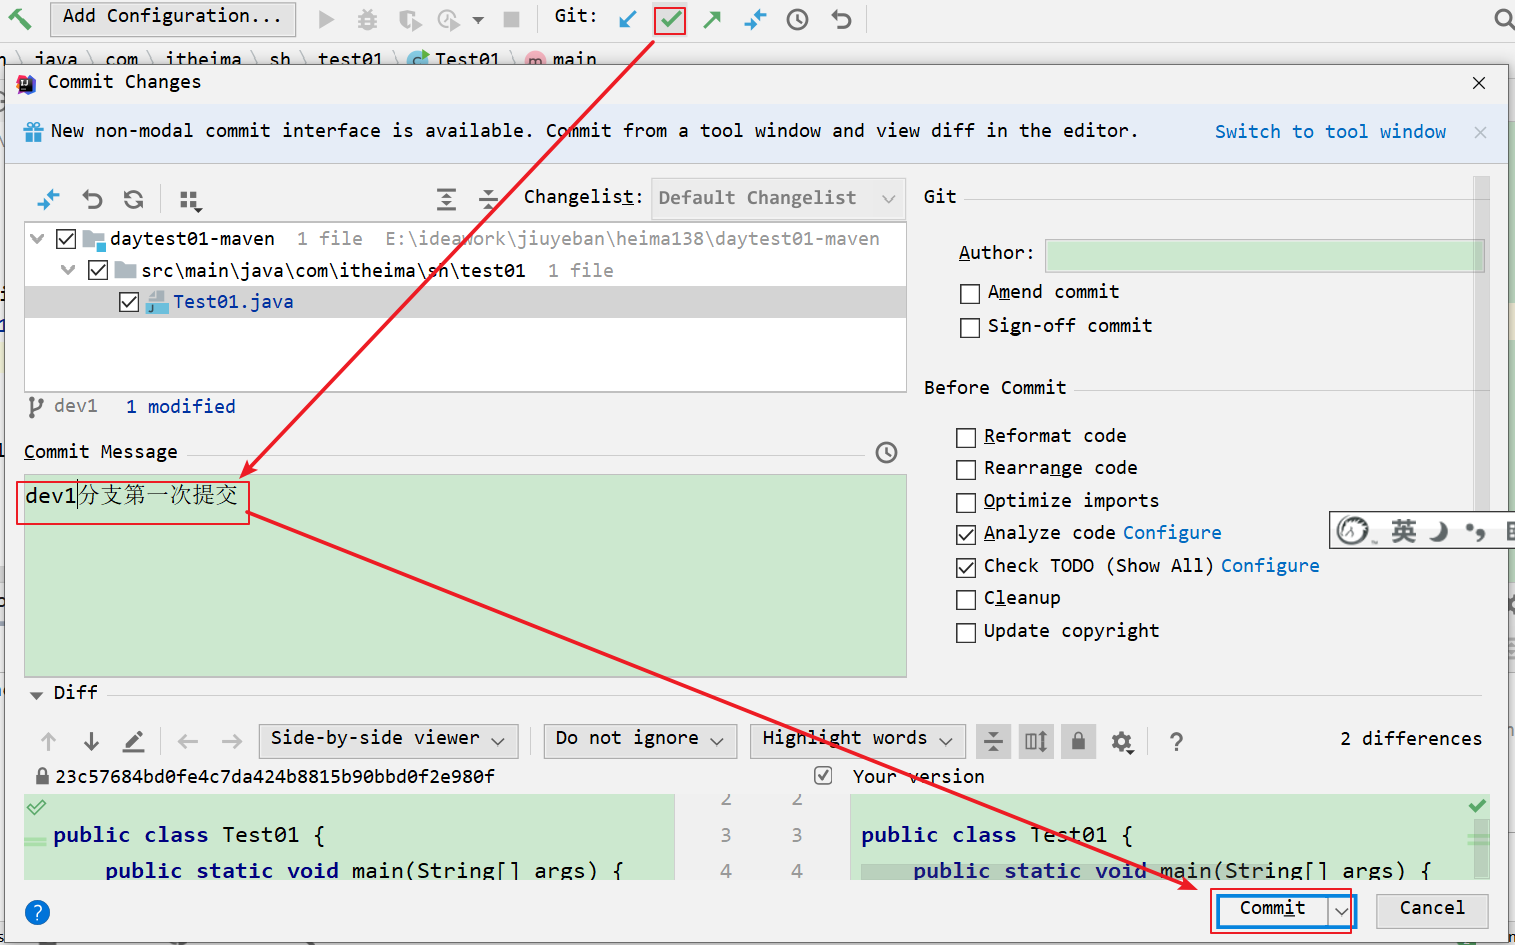This screenshot has height=945, width=1515.
Task: Collapse the Diff section
Action: (36, 694)
